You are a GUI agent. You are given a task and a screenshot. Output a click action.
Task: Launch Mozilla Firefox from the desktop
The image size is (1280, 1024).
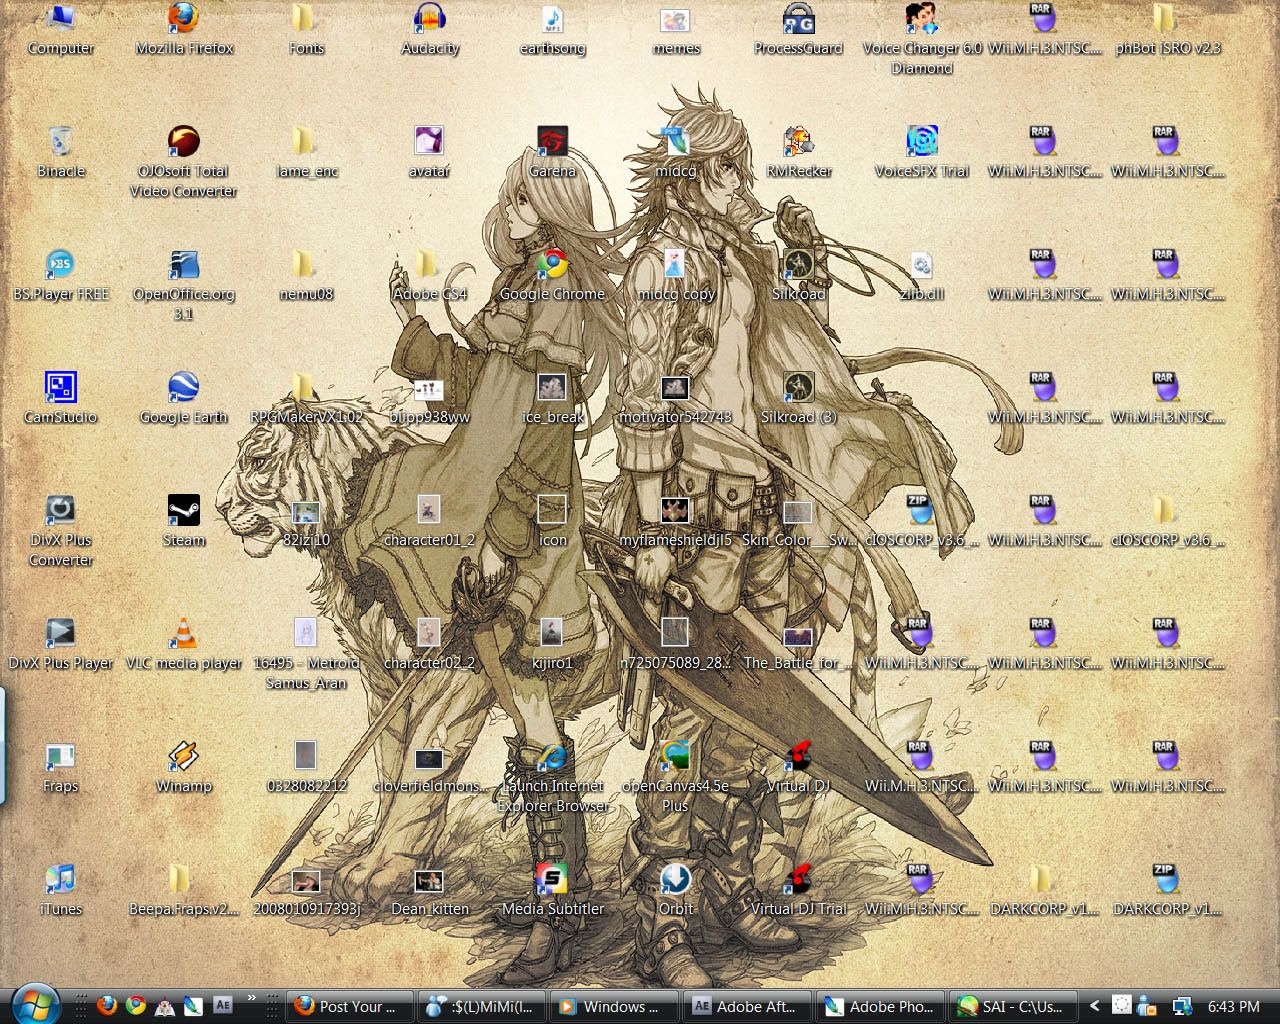click(184, 28)
